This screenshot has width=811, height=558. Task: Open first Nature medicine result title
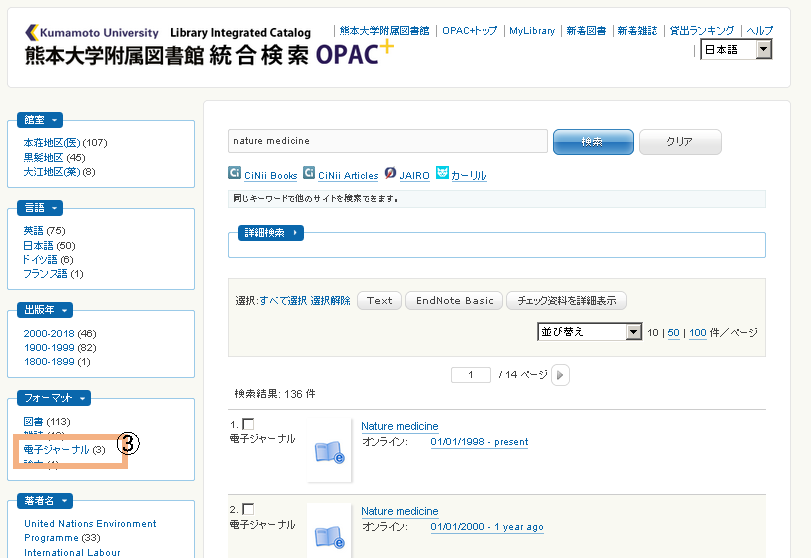click(399, 426)
